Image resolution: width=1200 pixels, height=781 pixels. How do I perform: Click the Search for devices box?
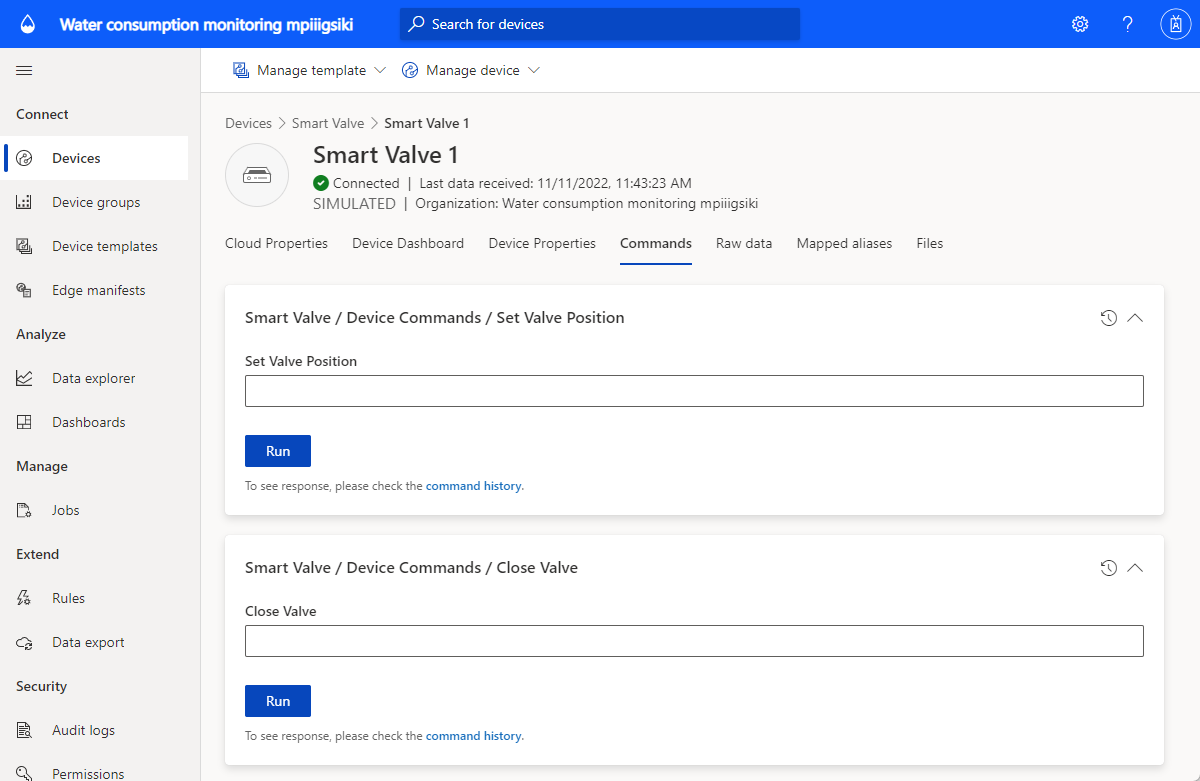tap(600, 24)
